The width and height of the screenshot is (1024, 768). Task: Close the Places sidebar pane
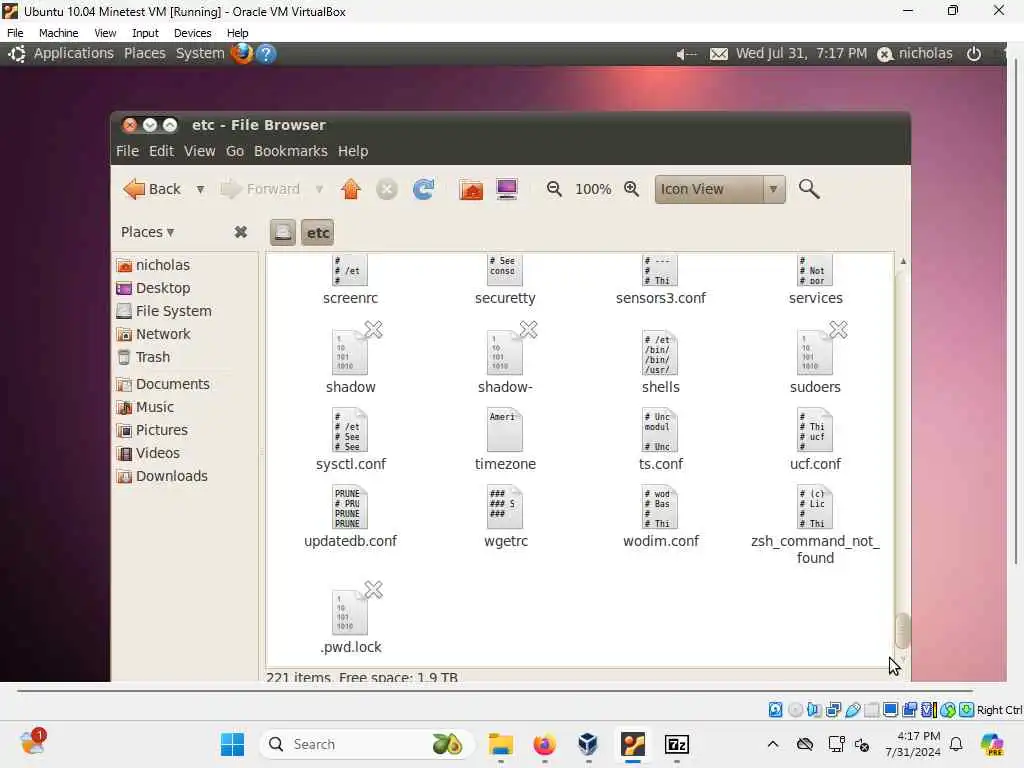(x=240, y=232)
